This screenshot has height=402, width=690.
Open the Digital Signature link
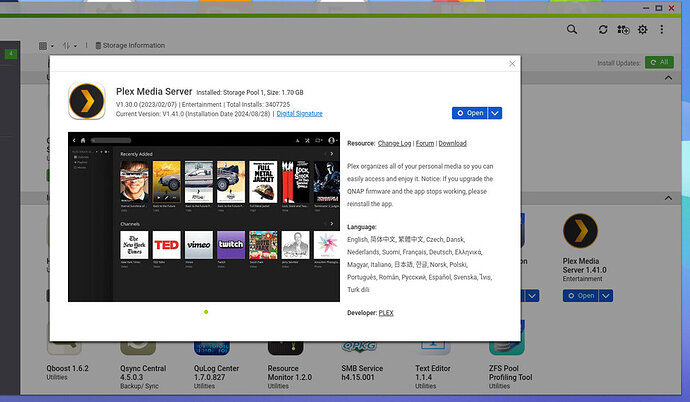point(299,113)
